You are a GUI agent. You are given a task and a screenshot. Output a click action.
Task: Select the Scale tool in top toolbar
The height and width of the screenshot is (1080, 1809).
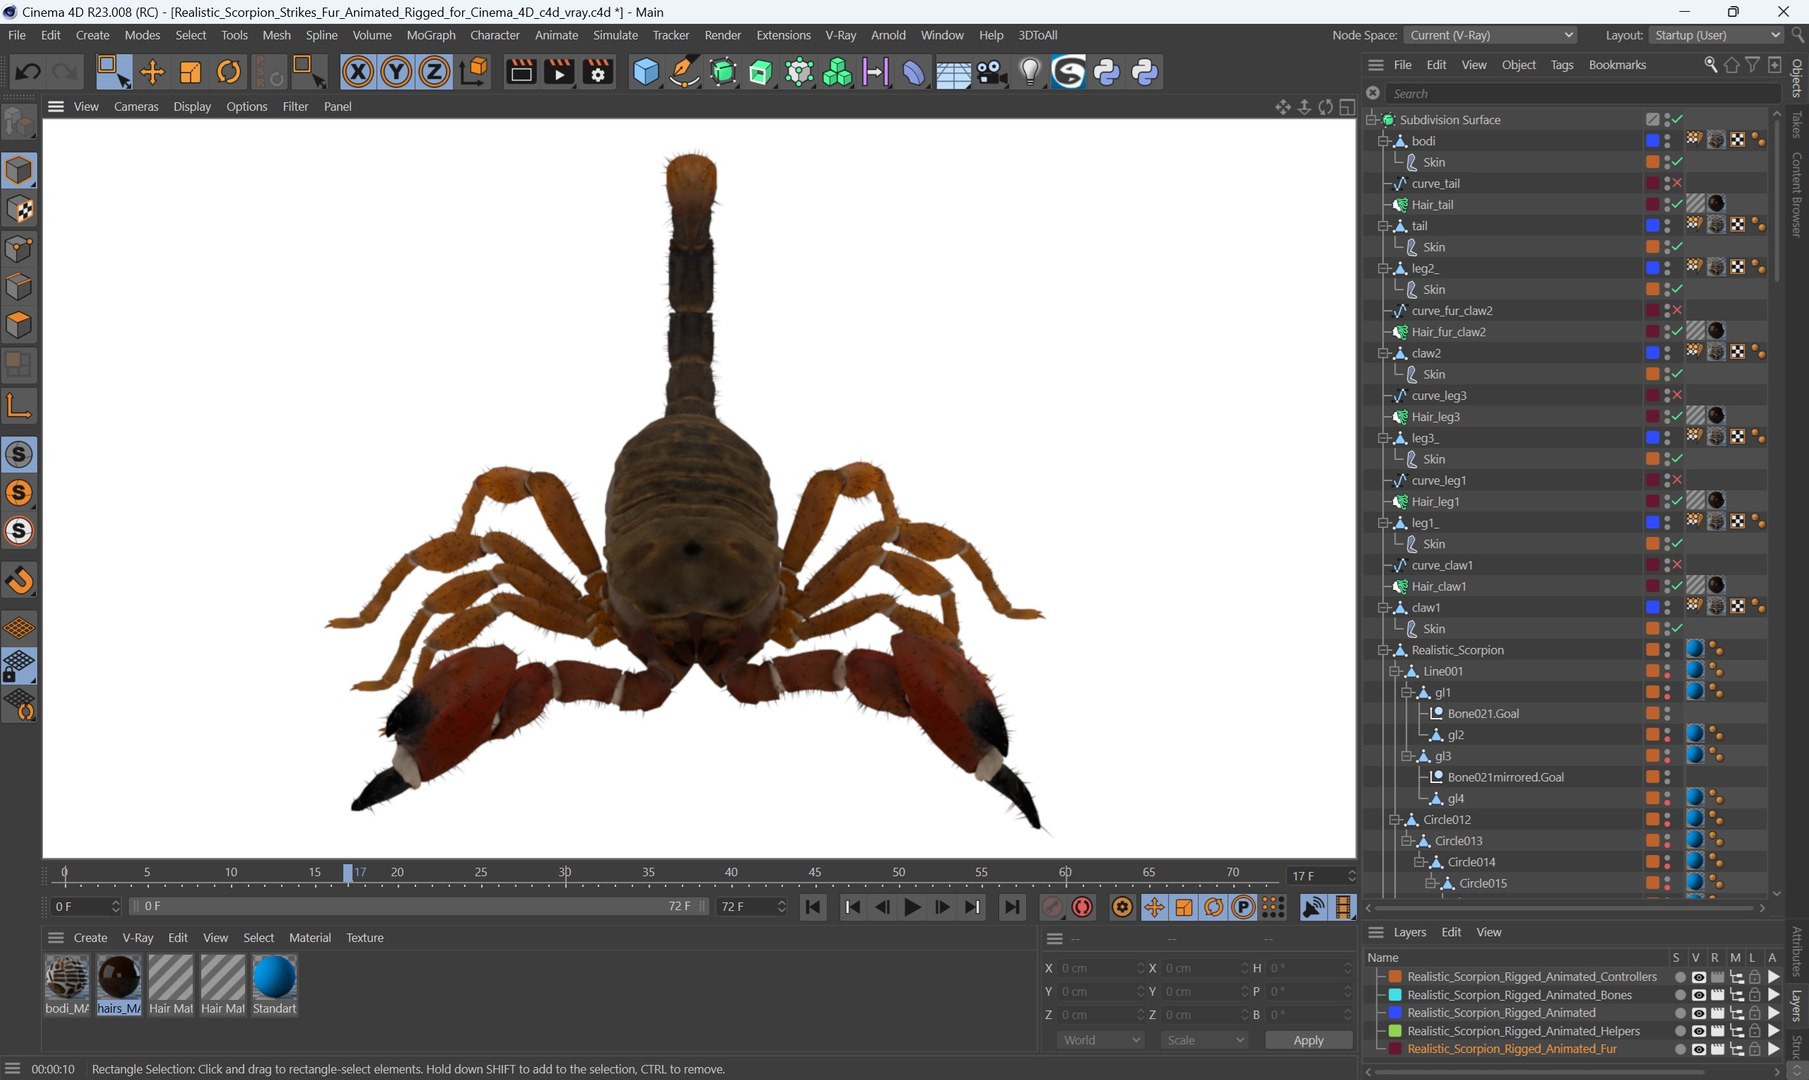pos(190,72)
